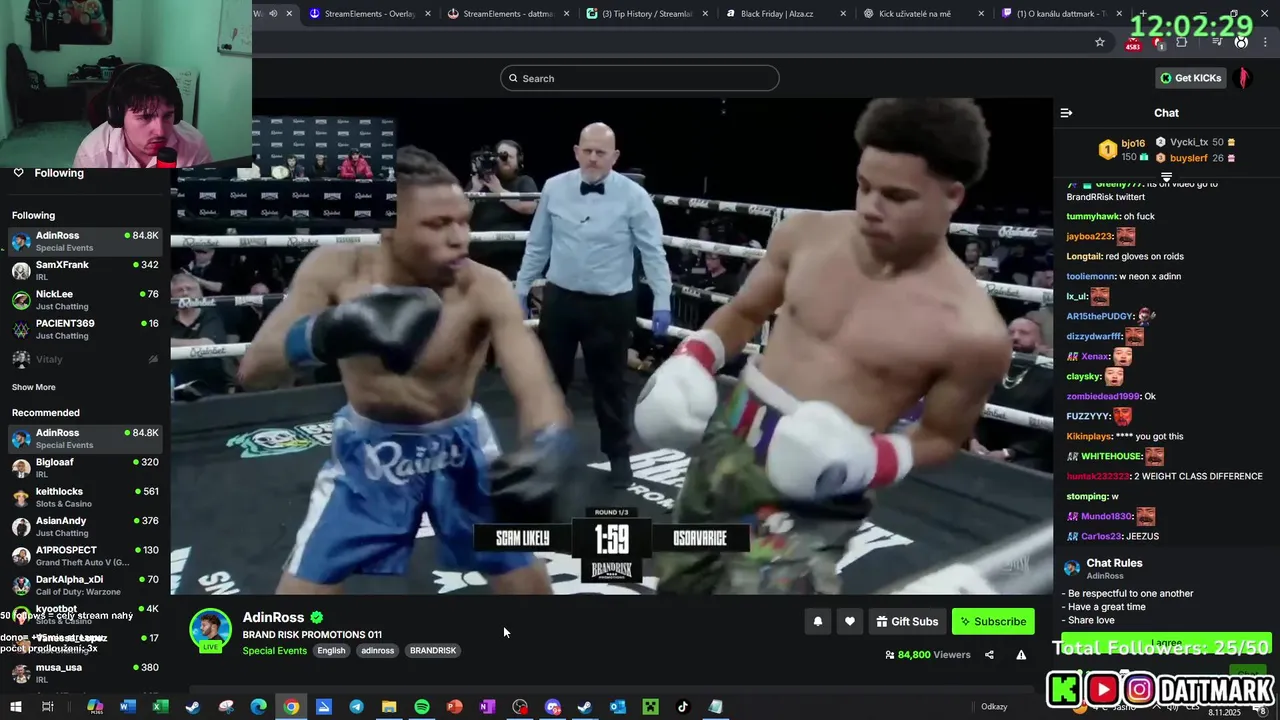Open Outlook from the taskbar

pos(618,707)
